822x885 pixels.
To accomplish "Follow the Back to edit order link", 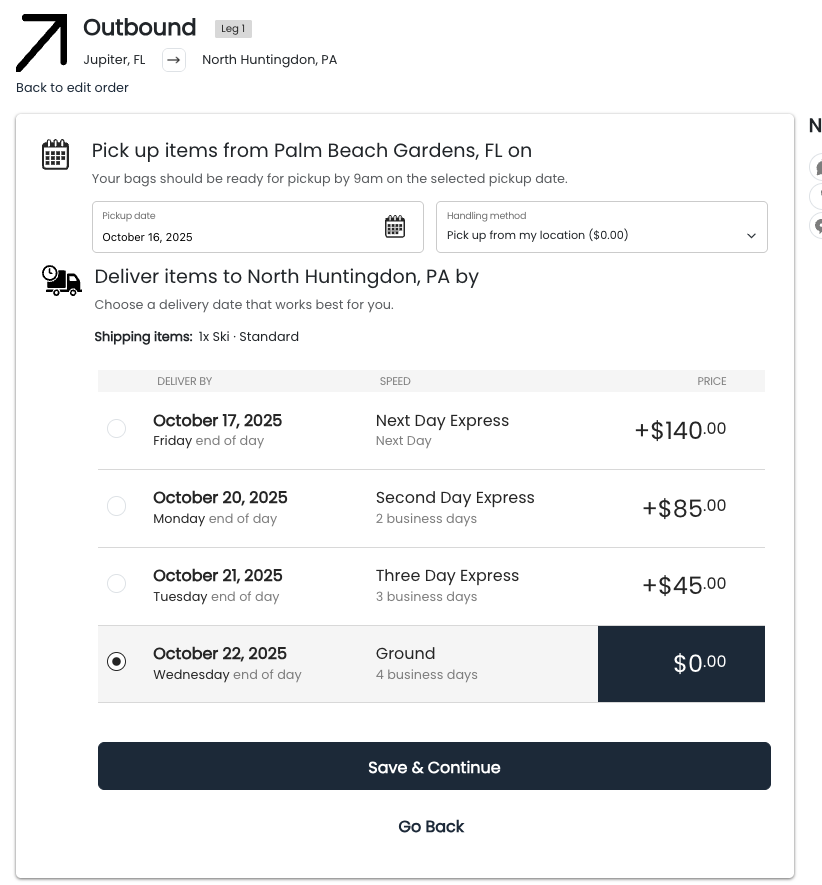I will (72, 87).
